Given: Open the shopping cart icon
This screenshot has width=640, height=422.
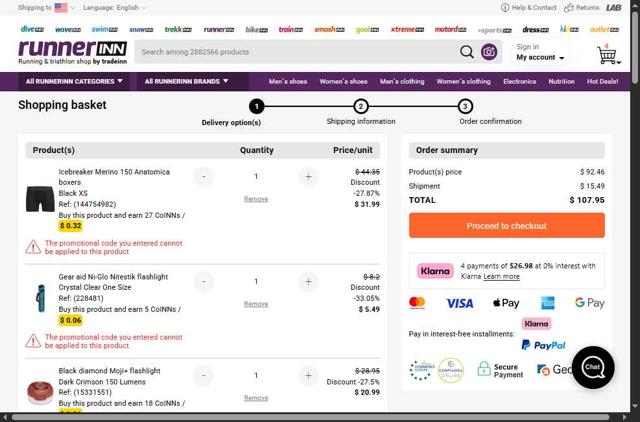Looking at the screenshot, I should pyautogui.click(x=608, y=55).
